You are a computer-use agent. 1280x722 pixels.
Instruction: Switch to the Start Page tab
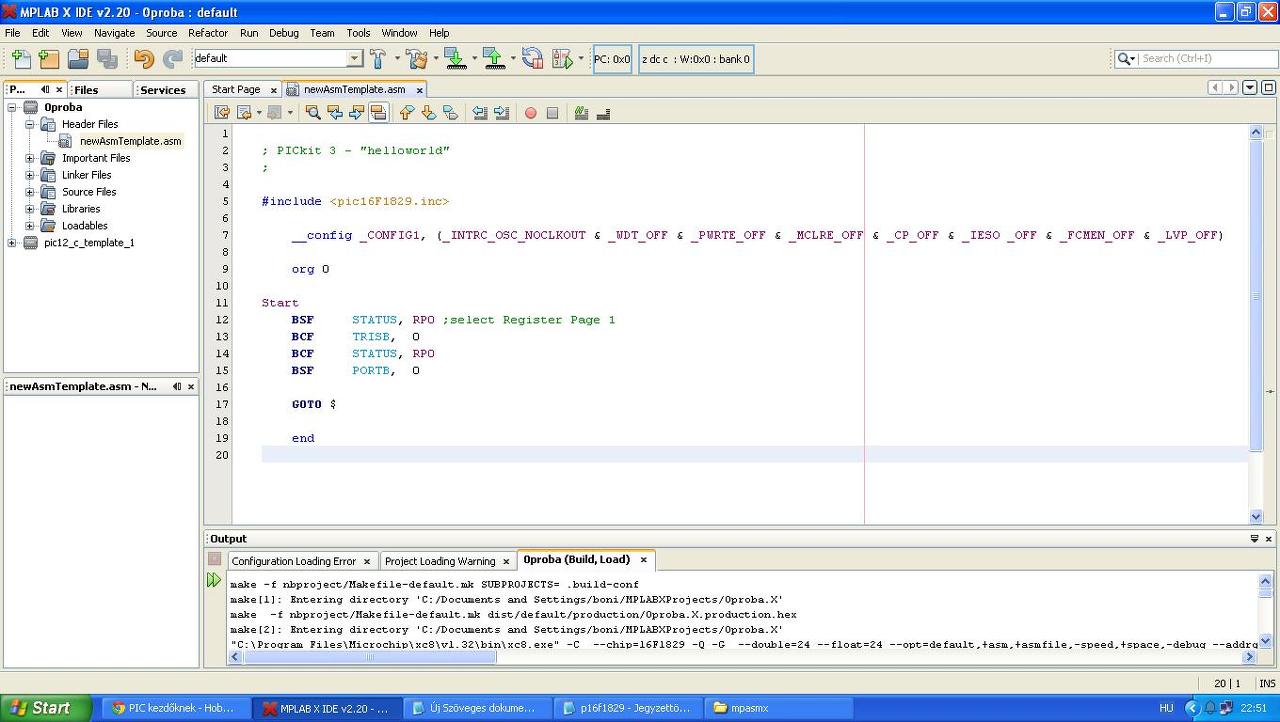[235, 89]
